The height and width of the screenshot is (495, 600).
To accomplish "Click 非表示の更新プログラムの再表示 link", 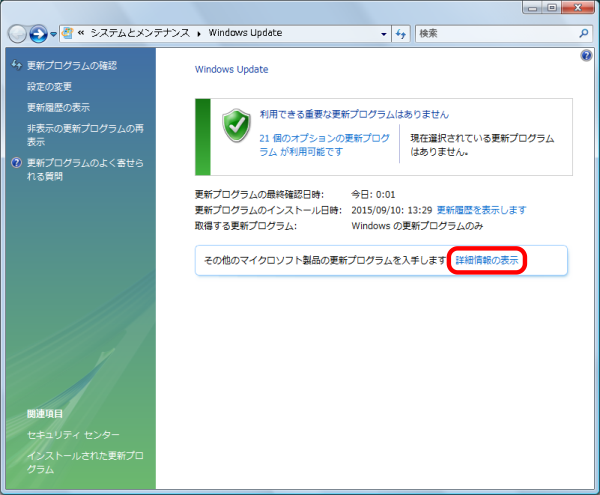I will 85,135.
